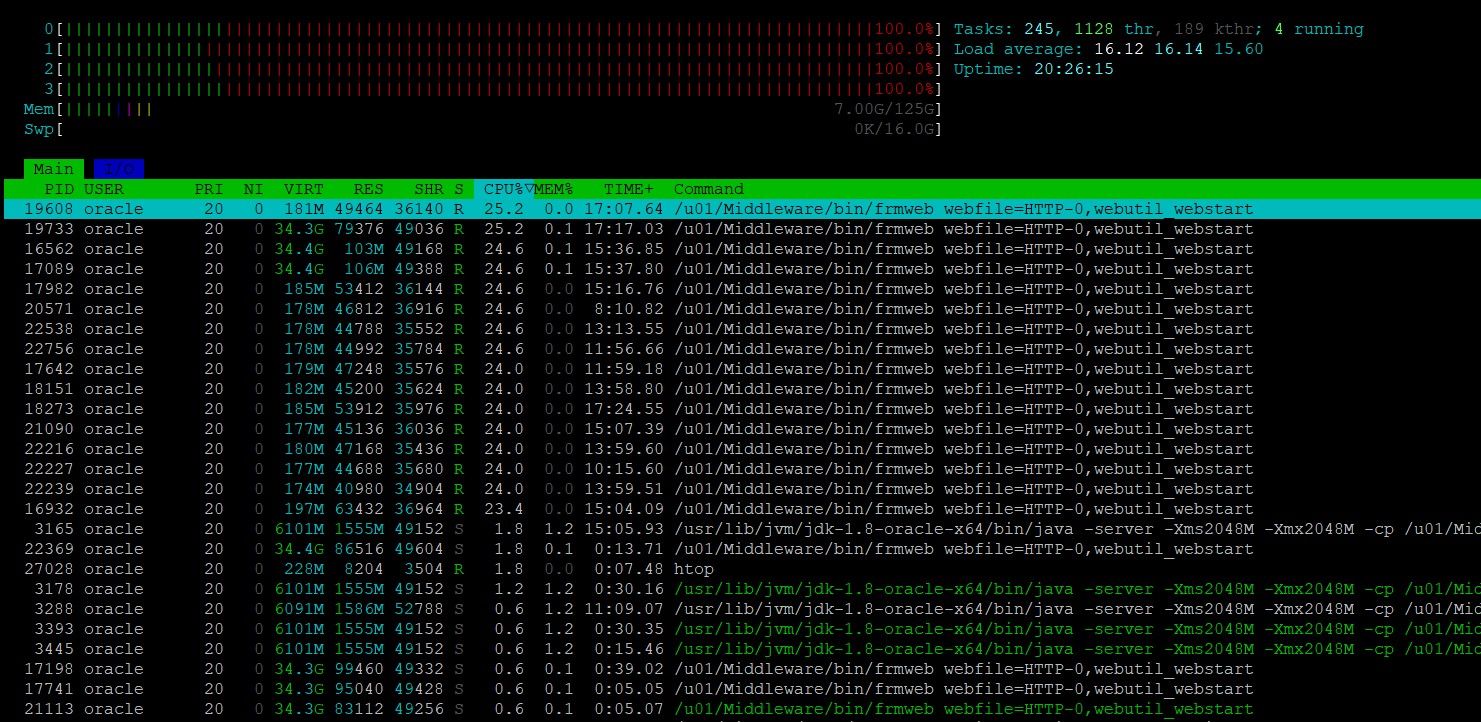The height and width of the screenshot is (722, 1481).
Task: Sort by VIRT column header
Action: click(304, 189)
